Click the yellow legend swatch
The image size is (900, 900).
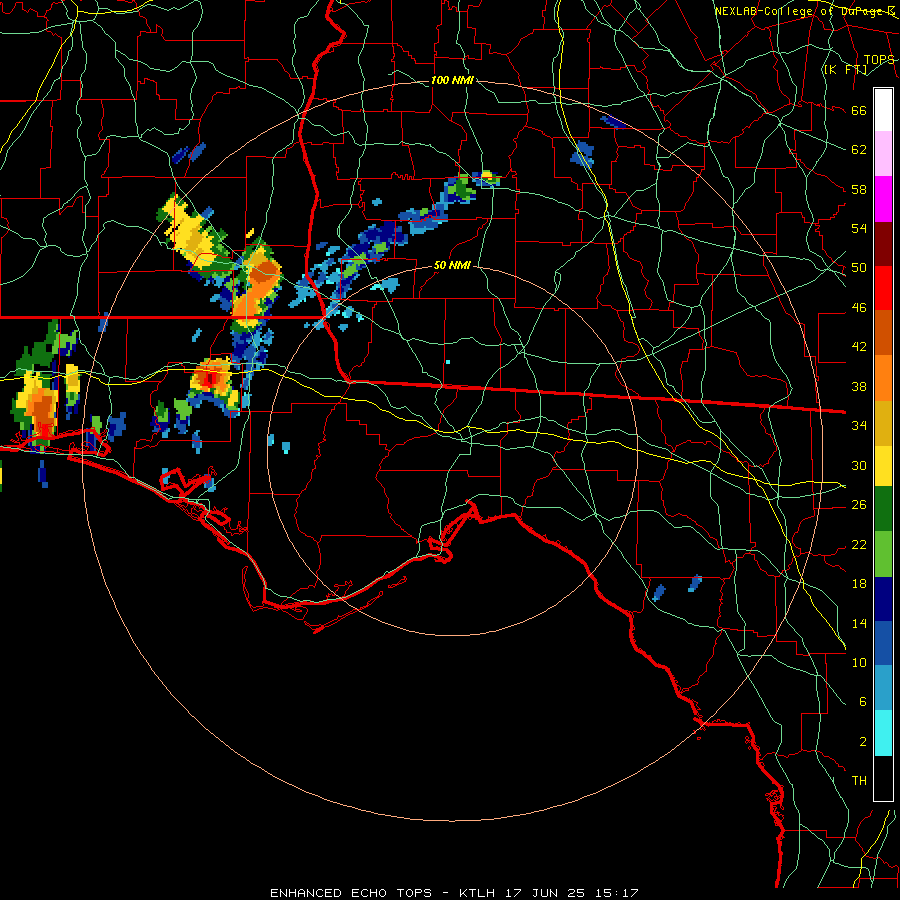(x=883, y=465)
